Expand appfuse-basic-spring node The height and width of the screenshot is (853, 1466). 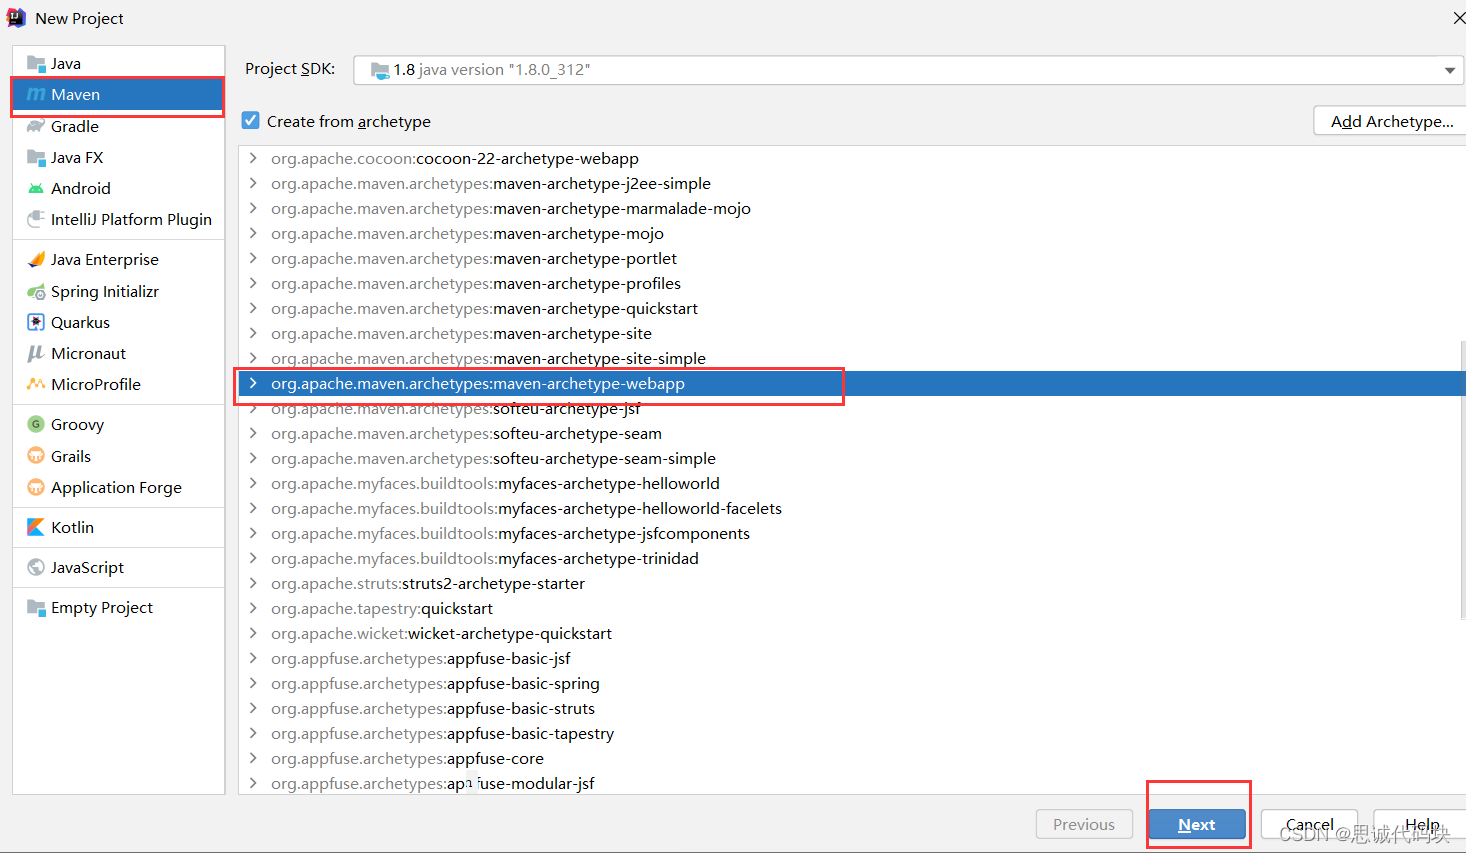pos(253,683)
